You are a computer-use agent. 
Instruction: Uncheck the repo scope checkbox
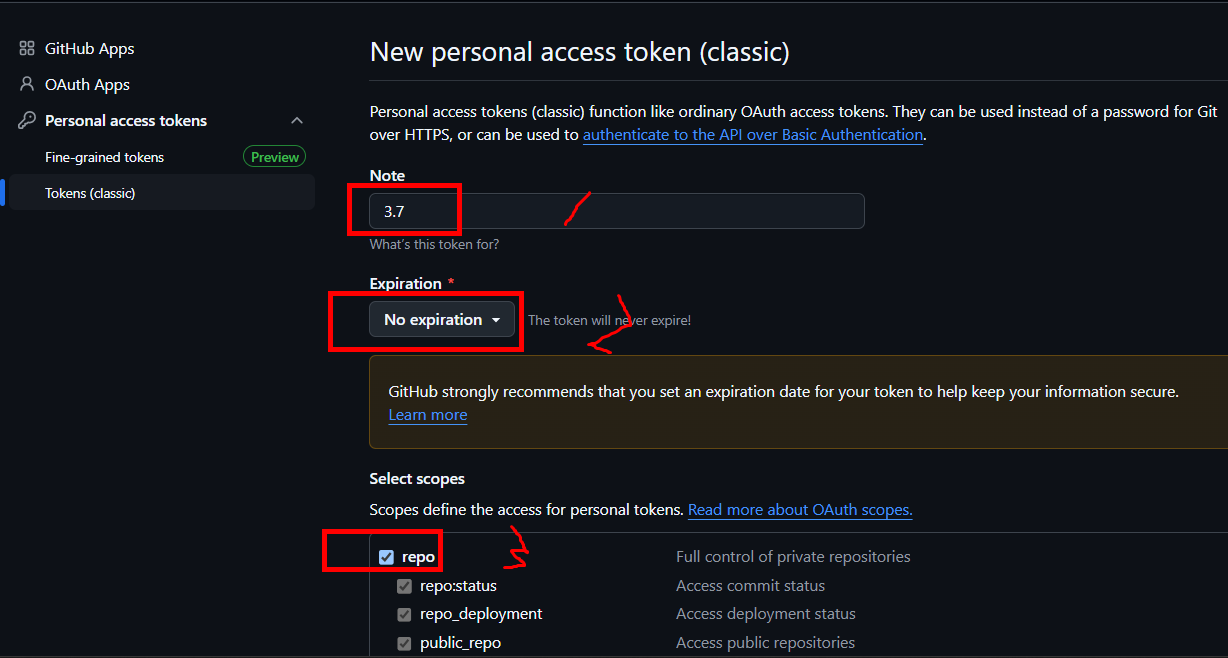click(386, 557)
